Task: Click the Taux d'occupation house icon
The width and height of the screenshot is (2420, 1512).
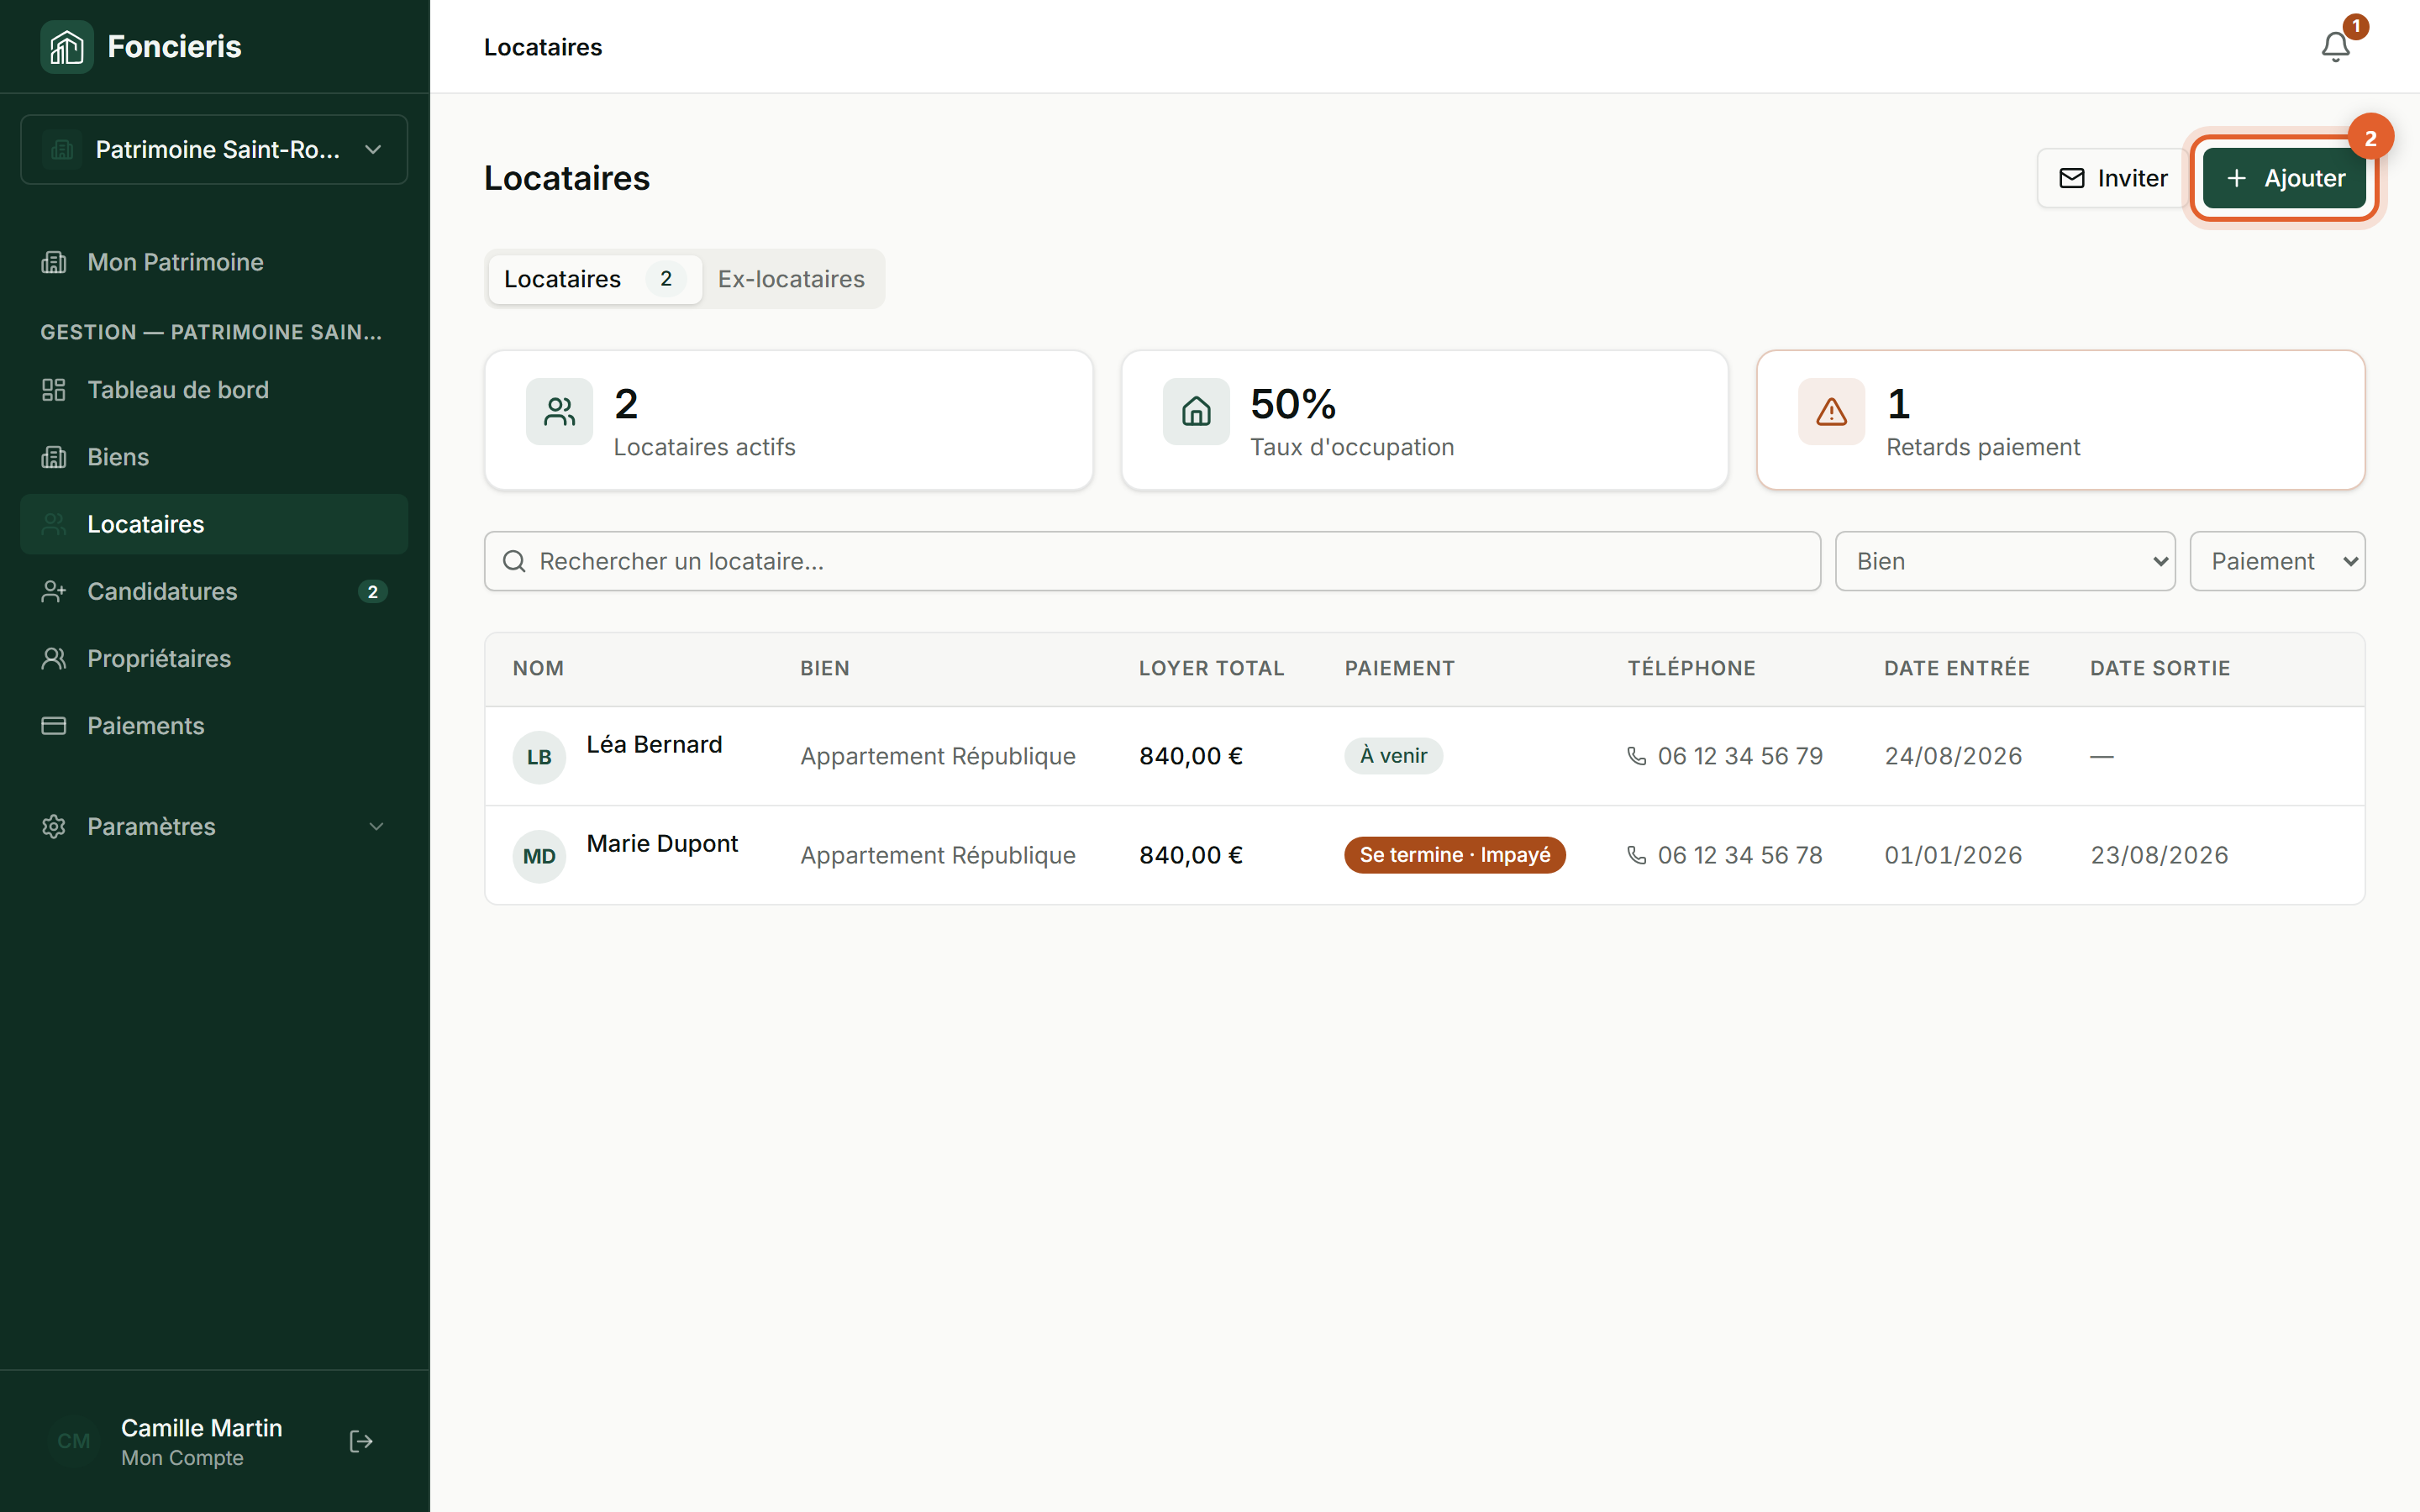Action: point(1196,411)
